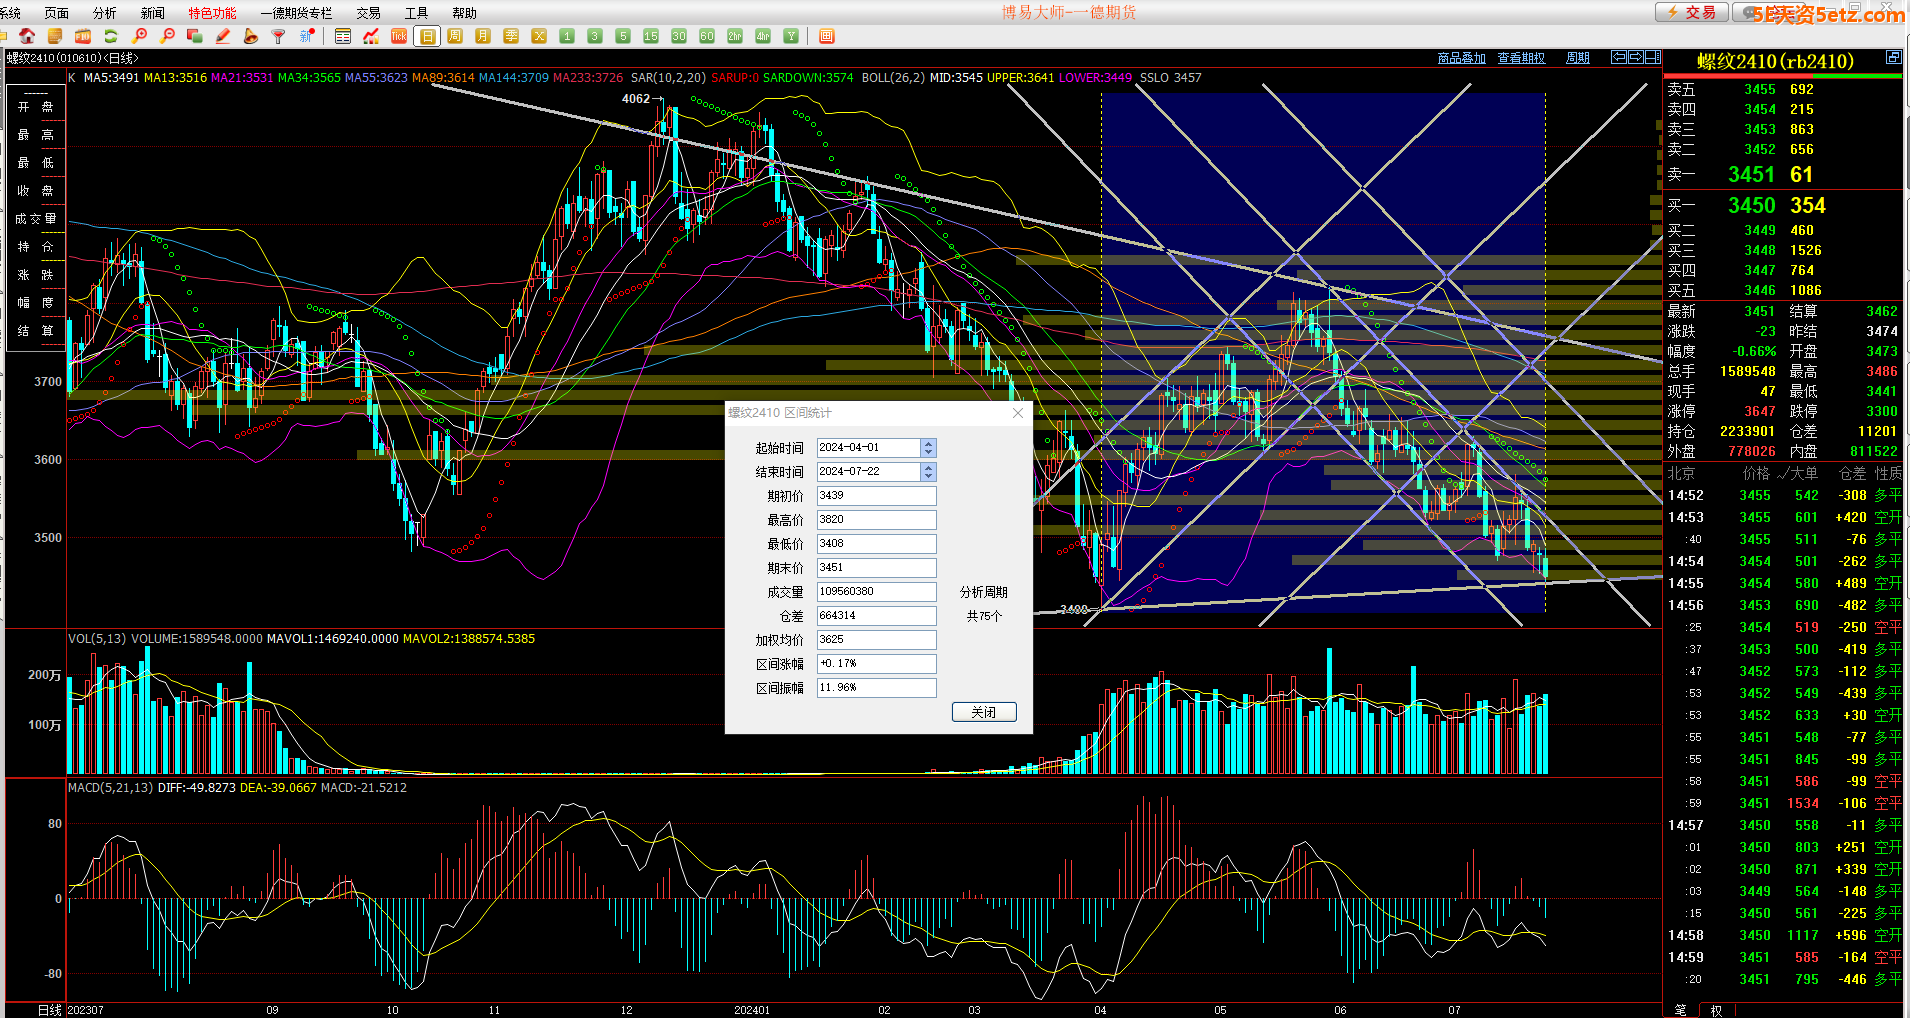
Task: Click the red Home icon in toolbar
Action: pos(27,36)
